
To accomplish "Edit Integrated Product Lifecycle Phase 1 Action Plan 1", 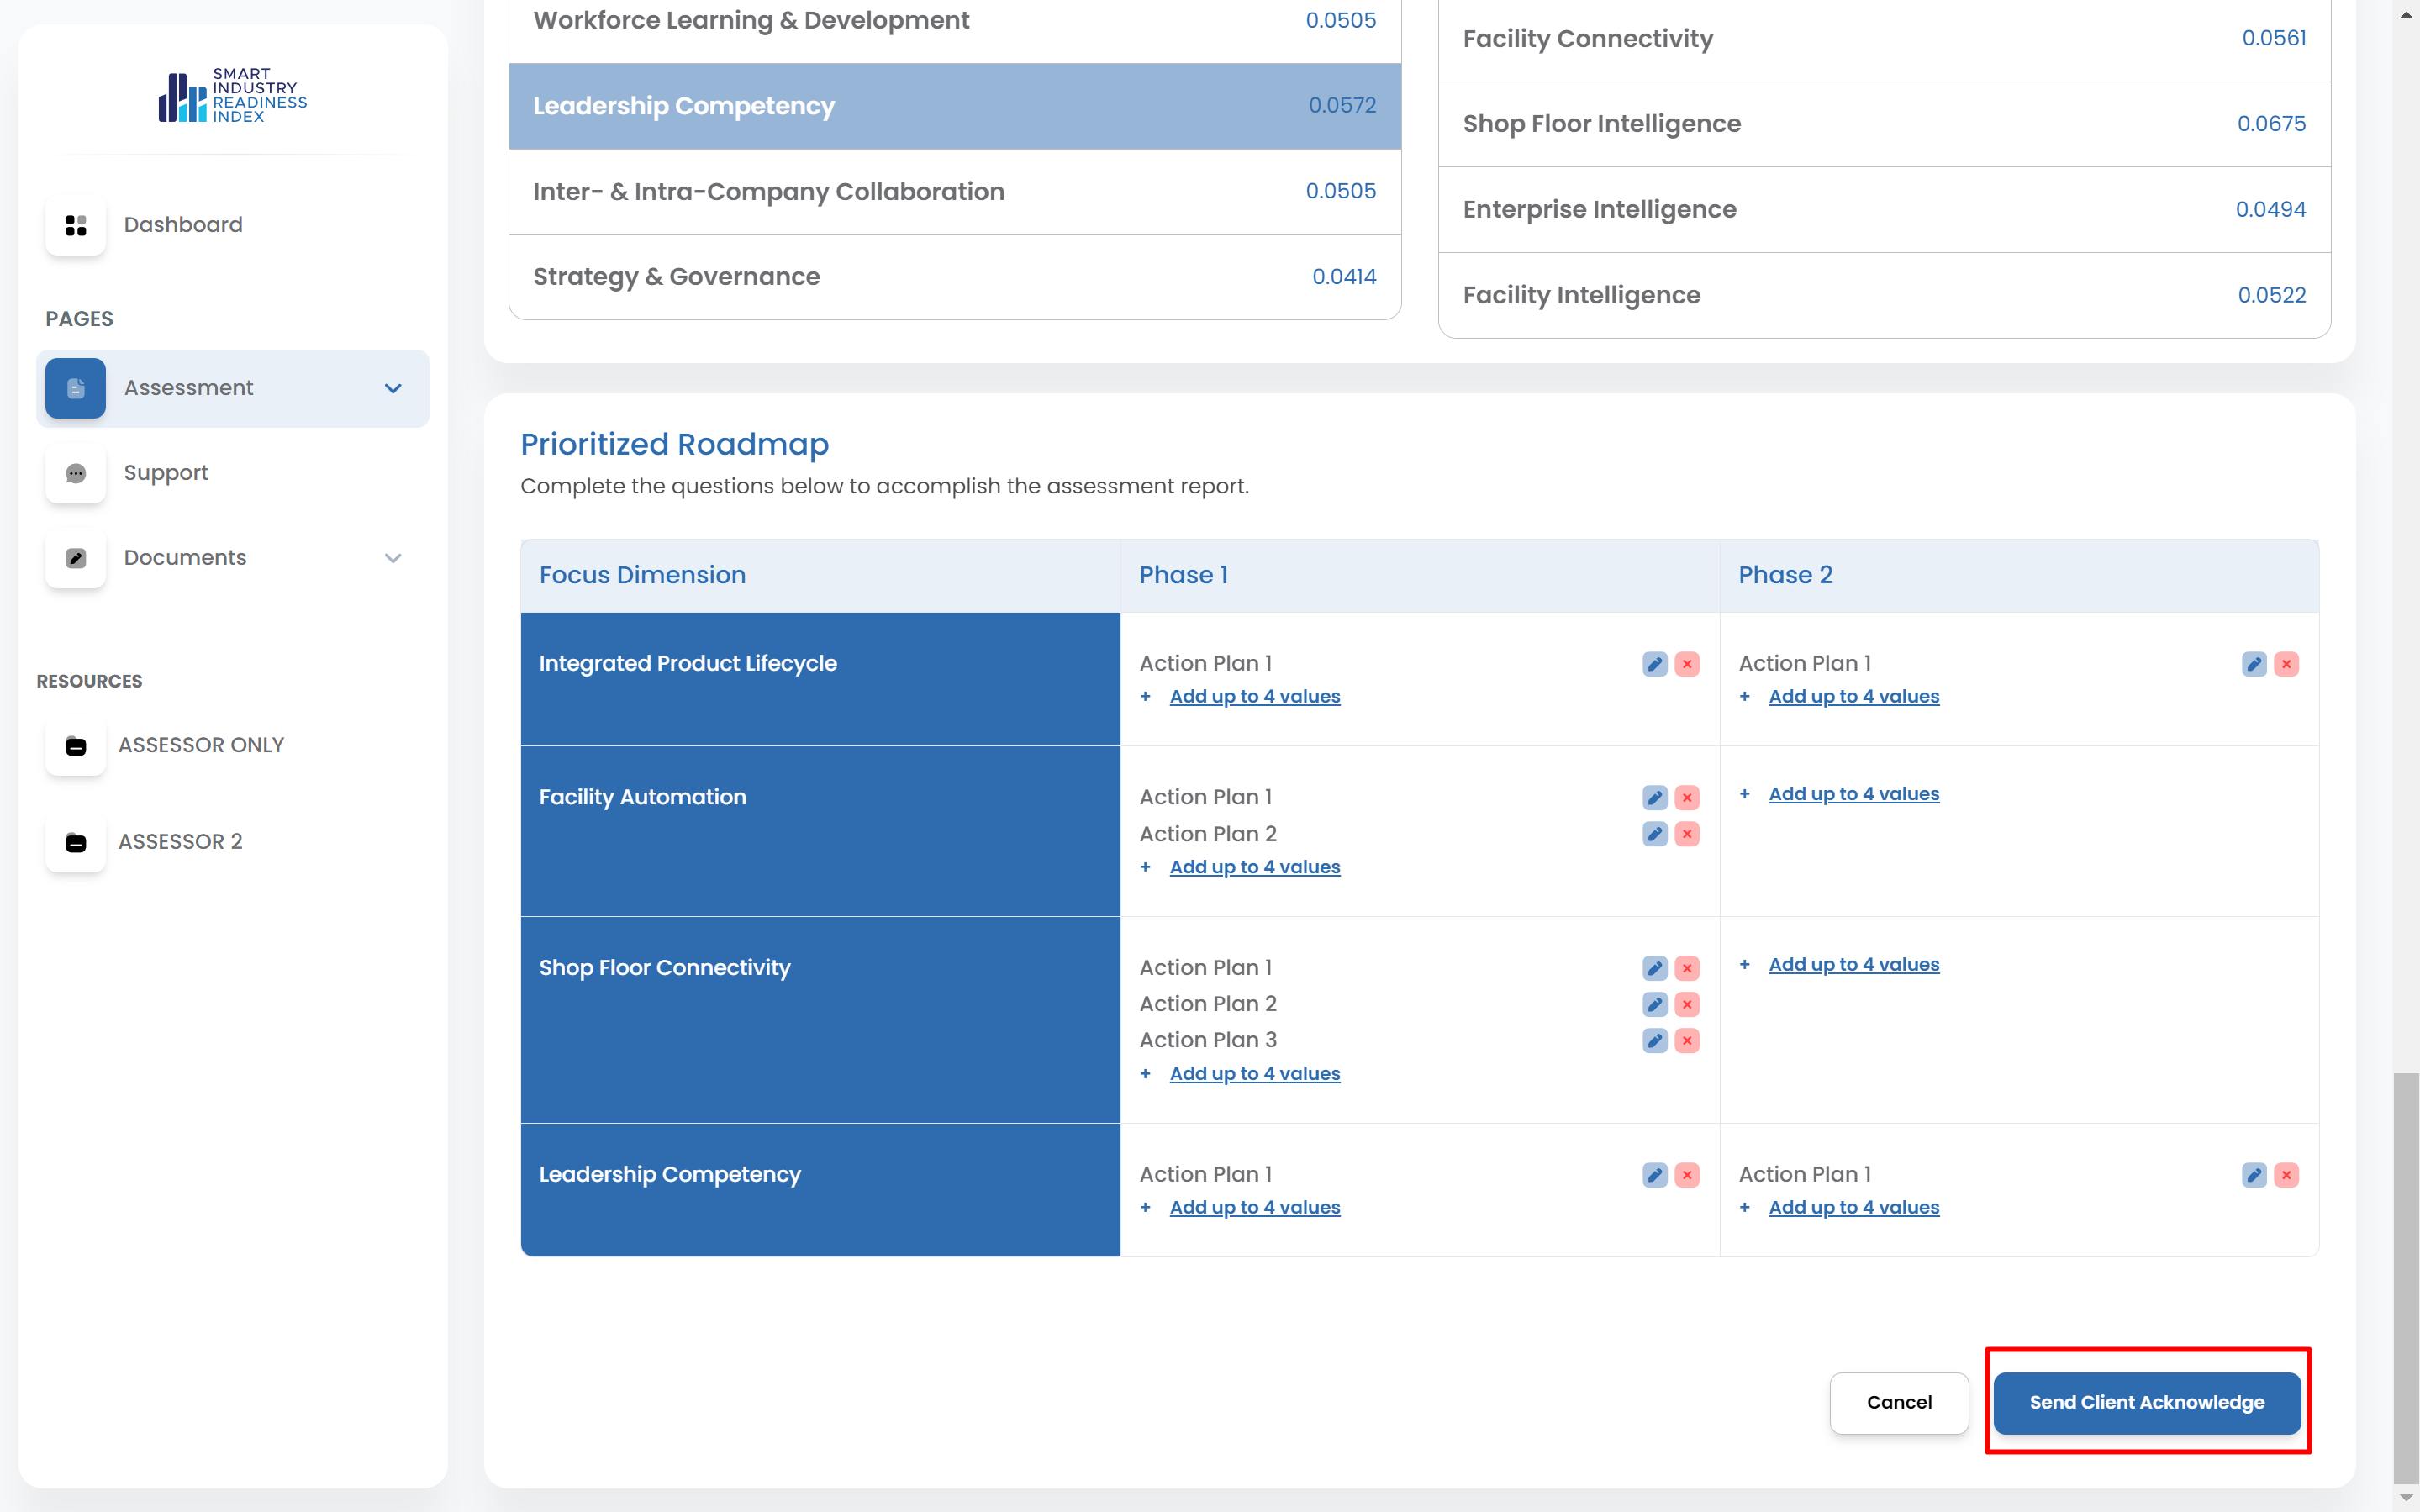I will 1654,664.
